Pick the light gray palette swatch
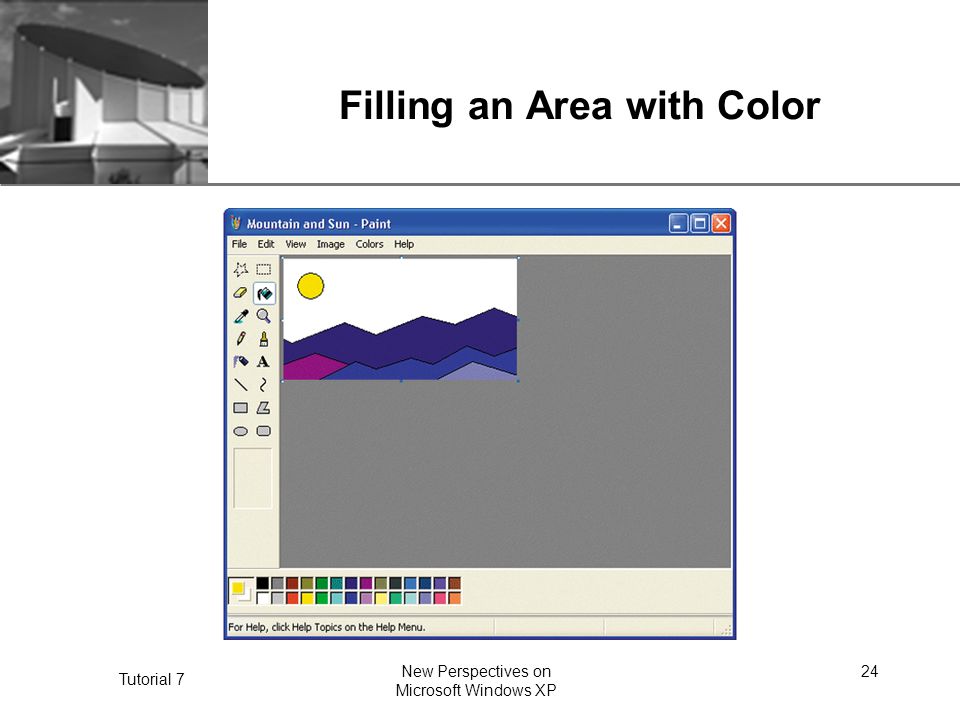960x720 pixels. coord(277,598)
